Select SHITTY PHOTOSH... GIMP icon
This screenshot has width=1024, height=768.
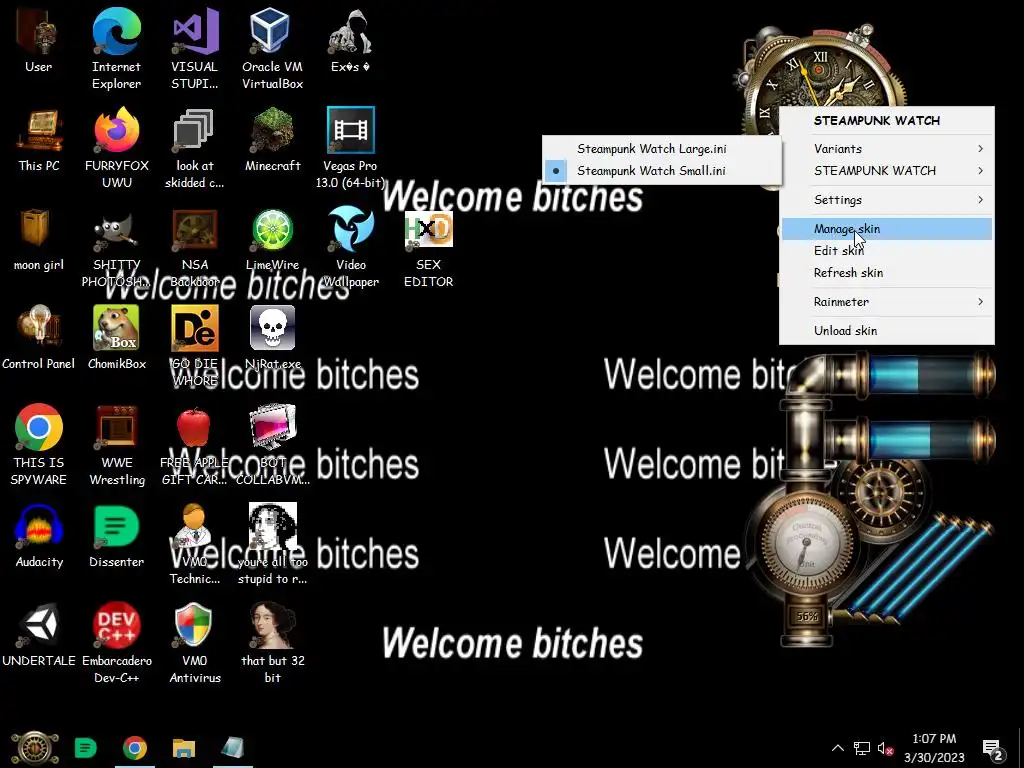pos(116,248)
